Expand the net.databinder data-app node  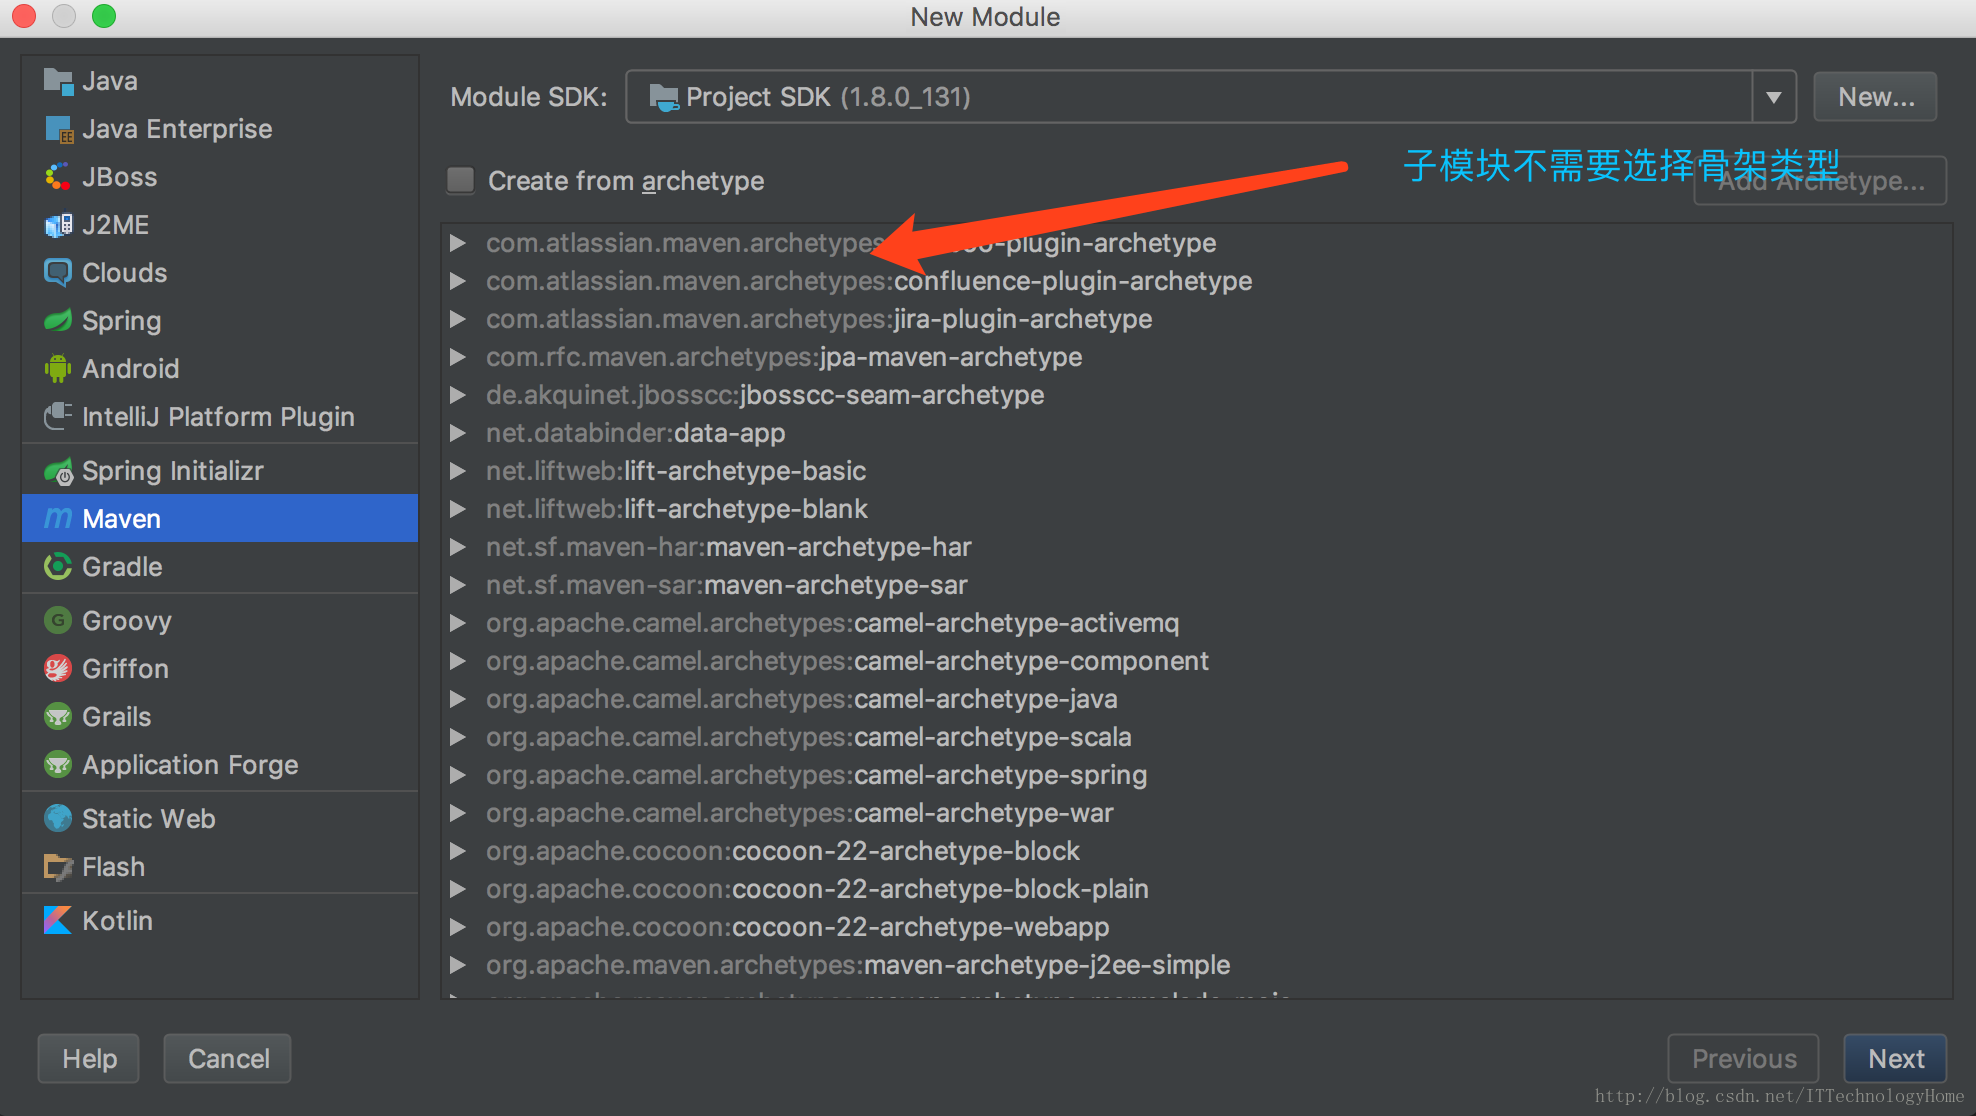tap(458, 433)
